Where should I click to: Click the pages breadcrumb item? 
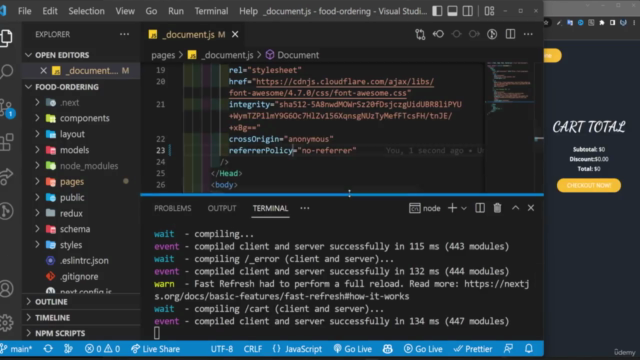pyautogui.click(x=163, y=55)
